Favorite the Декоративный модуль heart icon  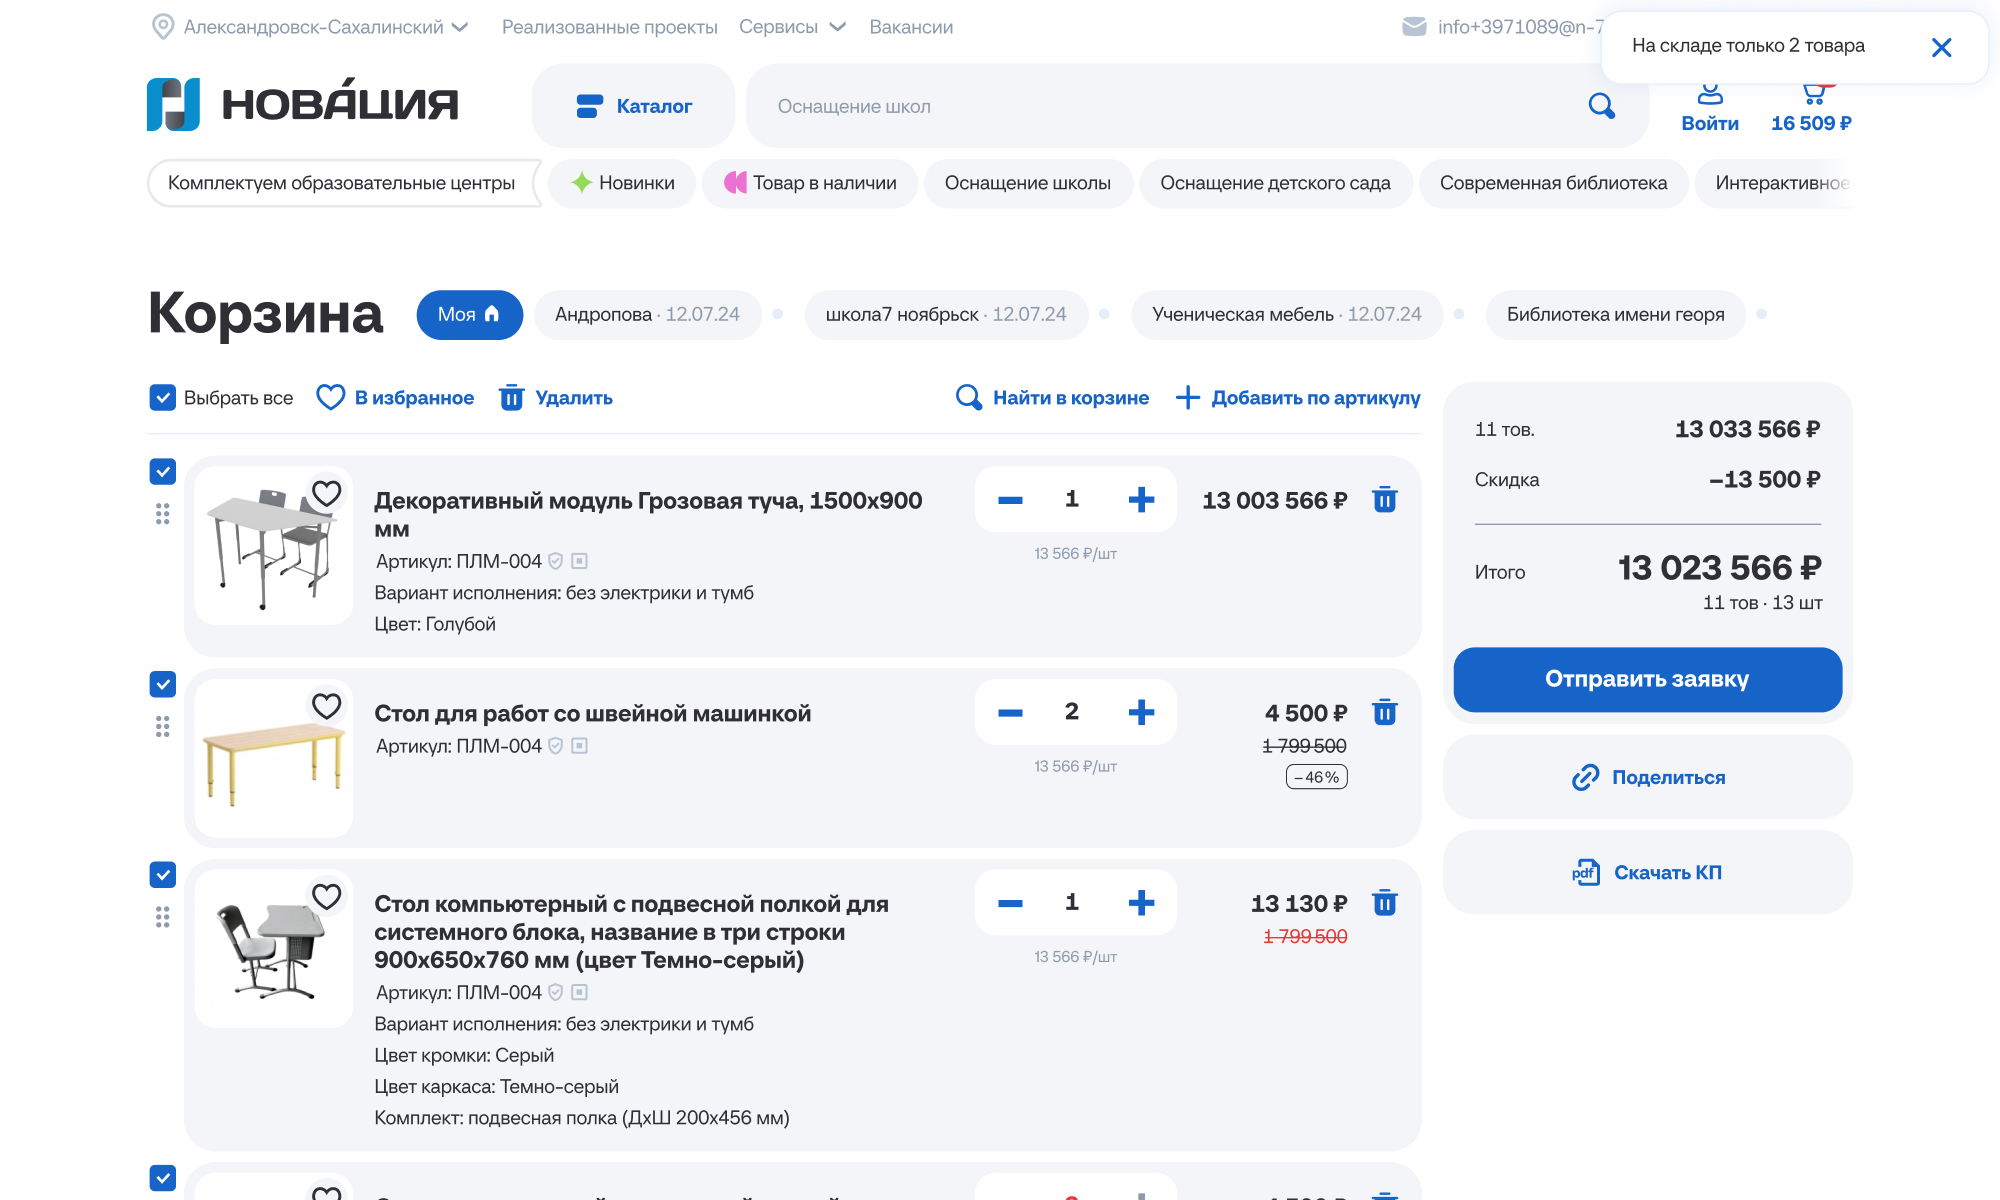tap(326, 493)
